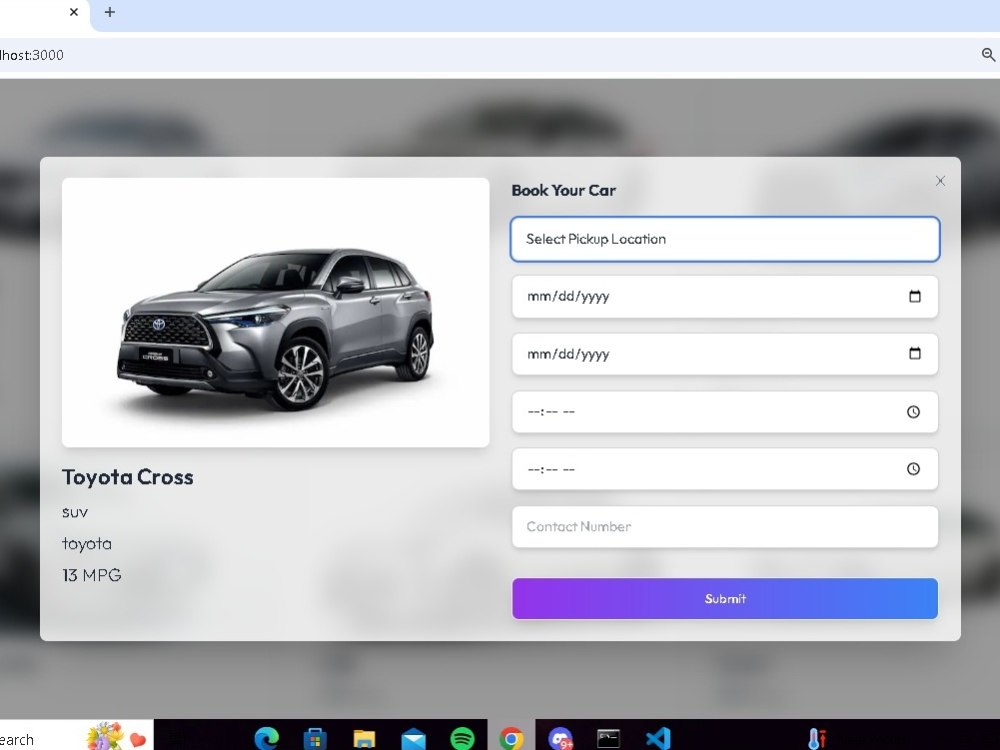Viewport: 1000px width, 750px height.
Task: Focus the second --:-- -- time input
Action: coord(724,469)
